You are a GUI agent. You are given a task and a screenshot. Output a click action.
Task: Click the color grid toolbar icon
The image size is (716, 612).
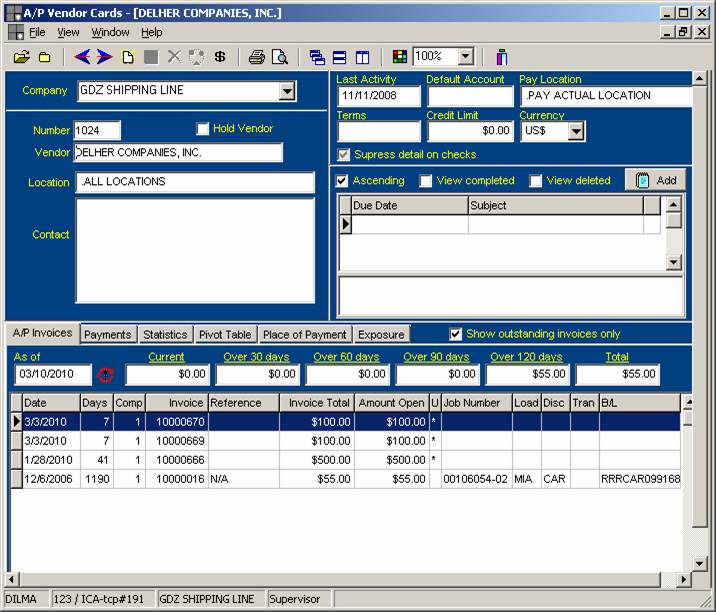(400, 57)
